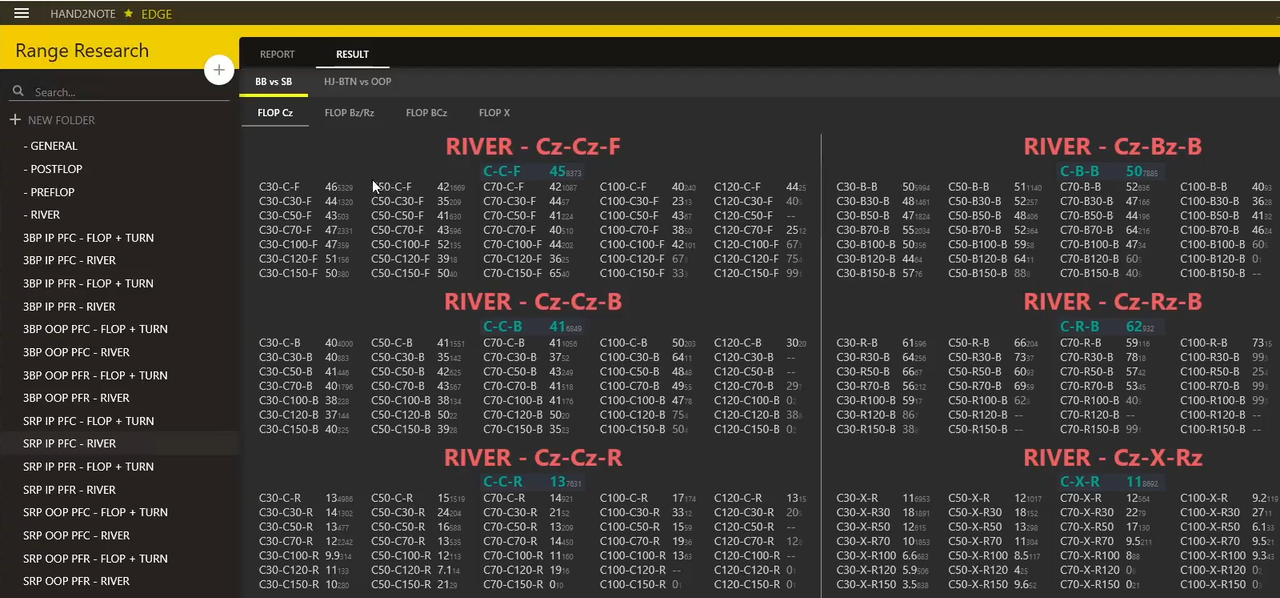Click the RIVER - Cz-Cz-R heading

[533, 458]
